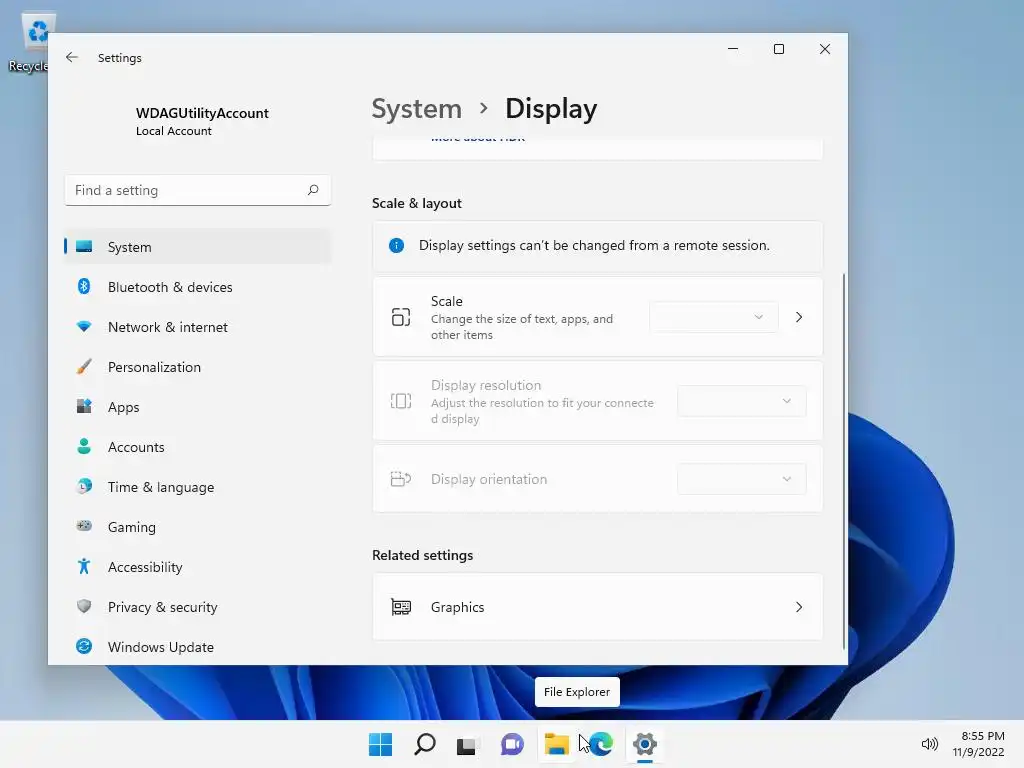Focus the Find a setting search box
1024x768 pixels.
click(x=198, y=190)
